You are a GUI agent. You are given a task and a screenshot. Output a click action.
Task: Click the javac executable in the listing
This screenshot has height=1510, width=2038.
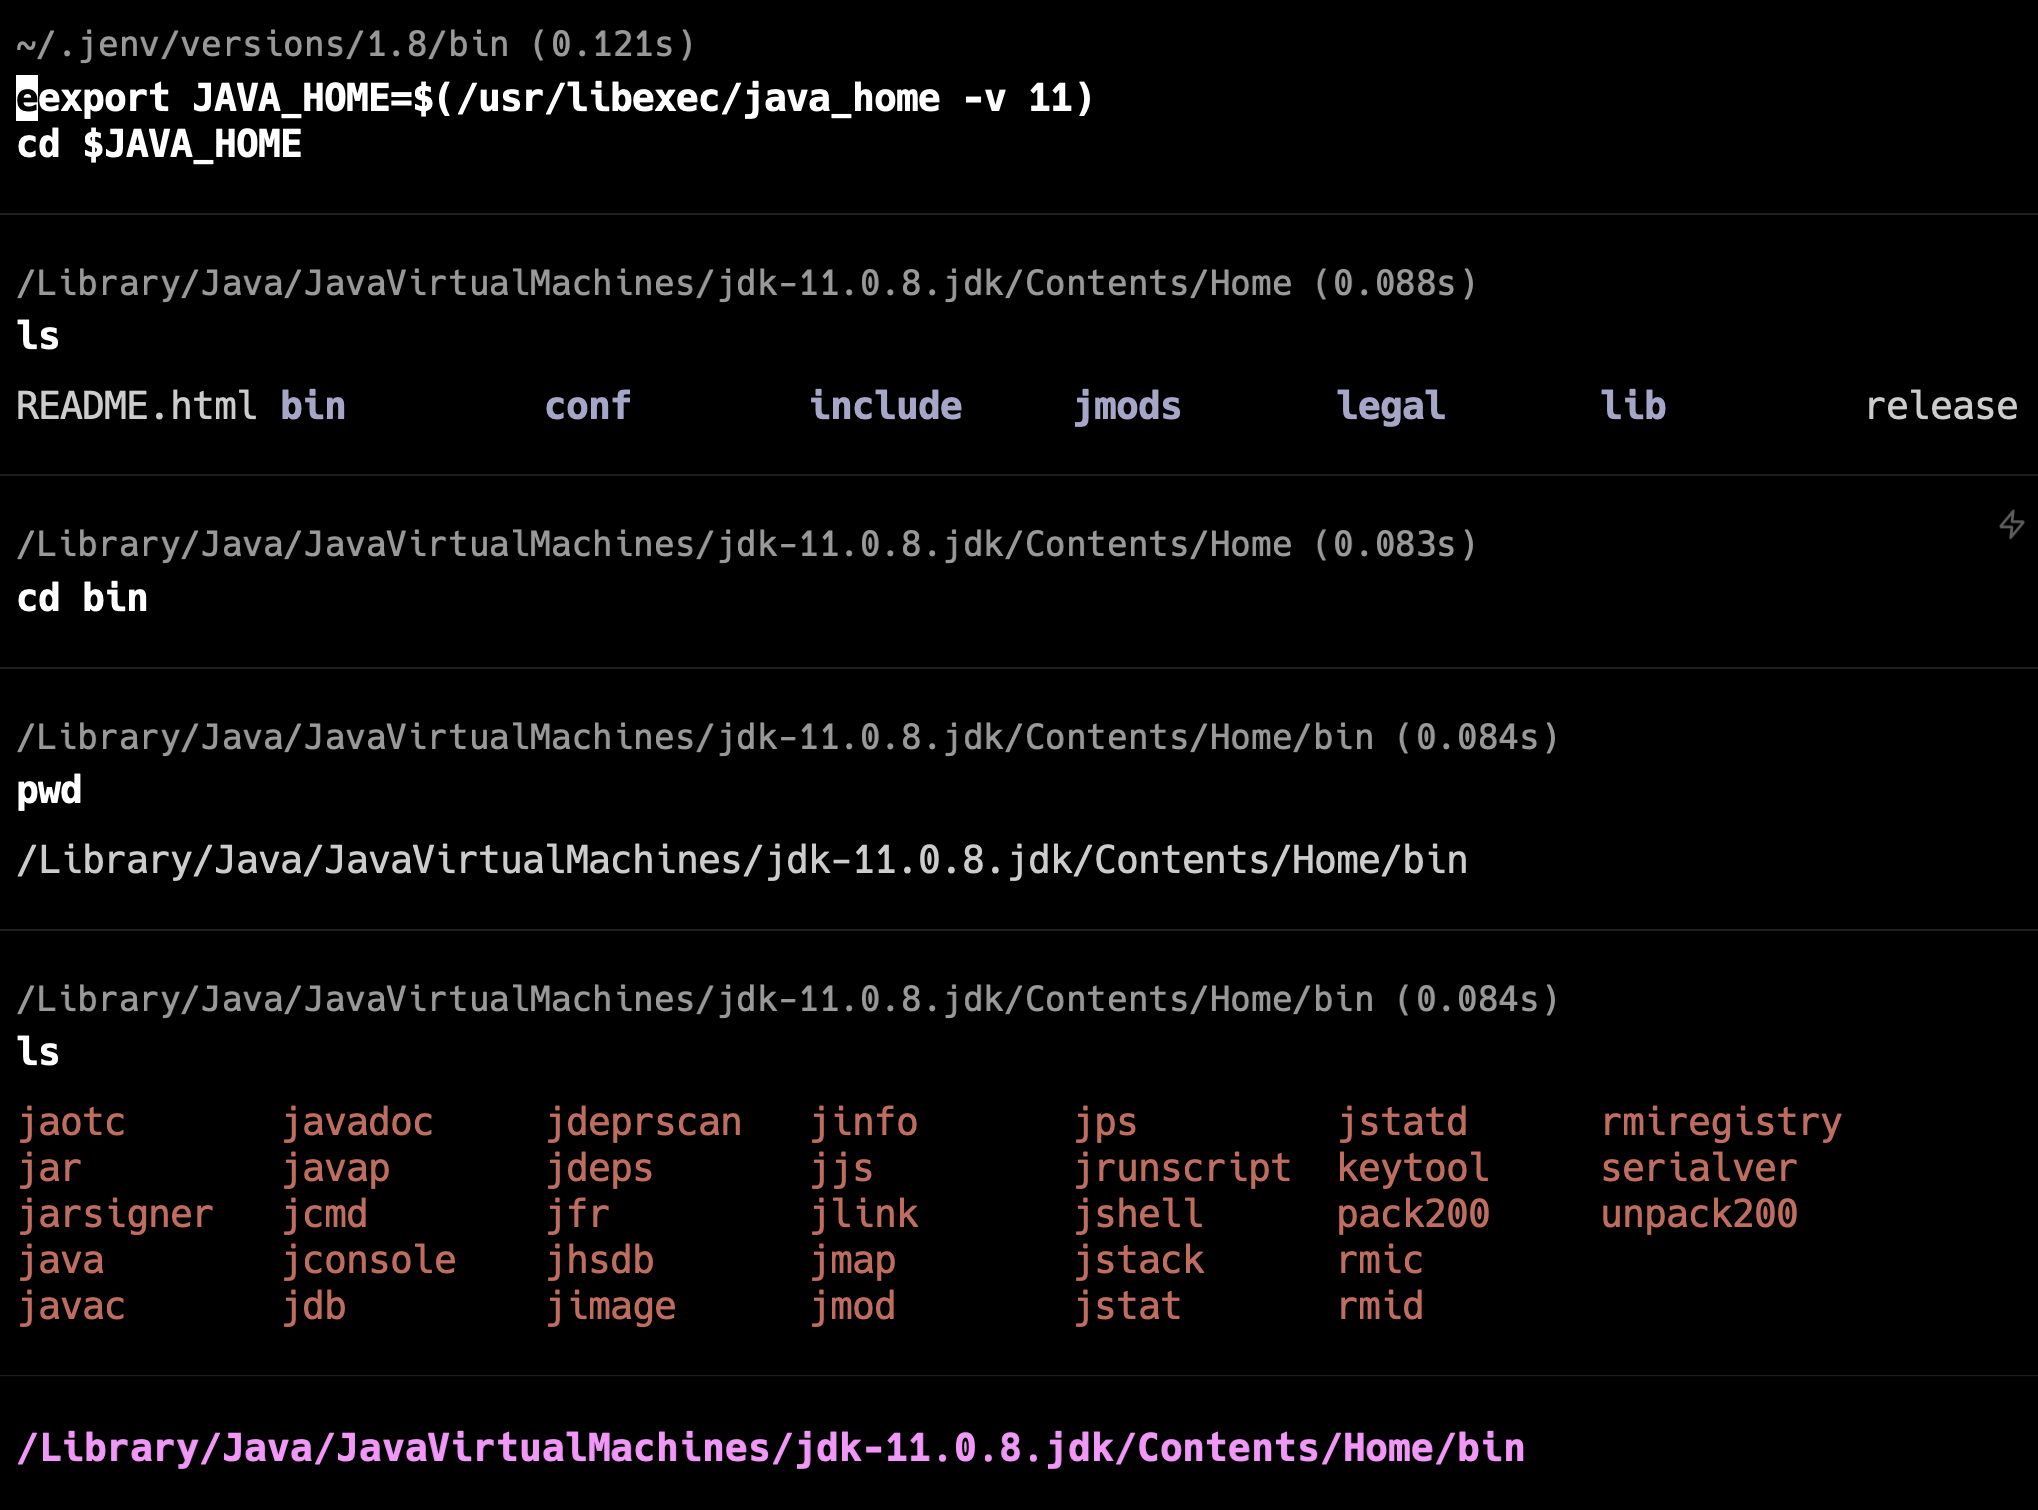point(72,1306)
